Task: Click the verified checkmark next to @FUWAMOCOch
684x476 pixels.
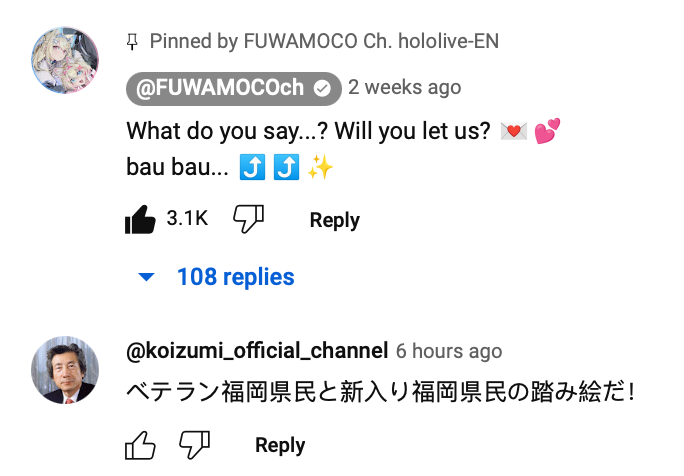Action: click(322, 89)
